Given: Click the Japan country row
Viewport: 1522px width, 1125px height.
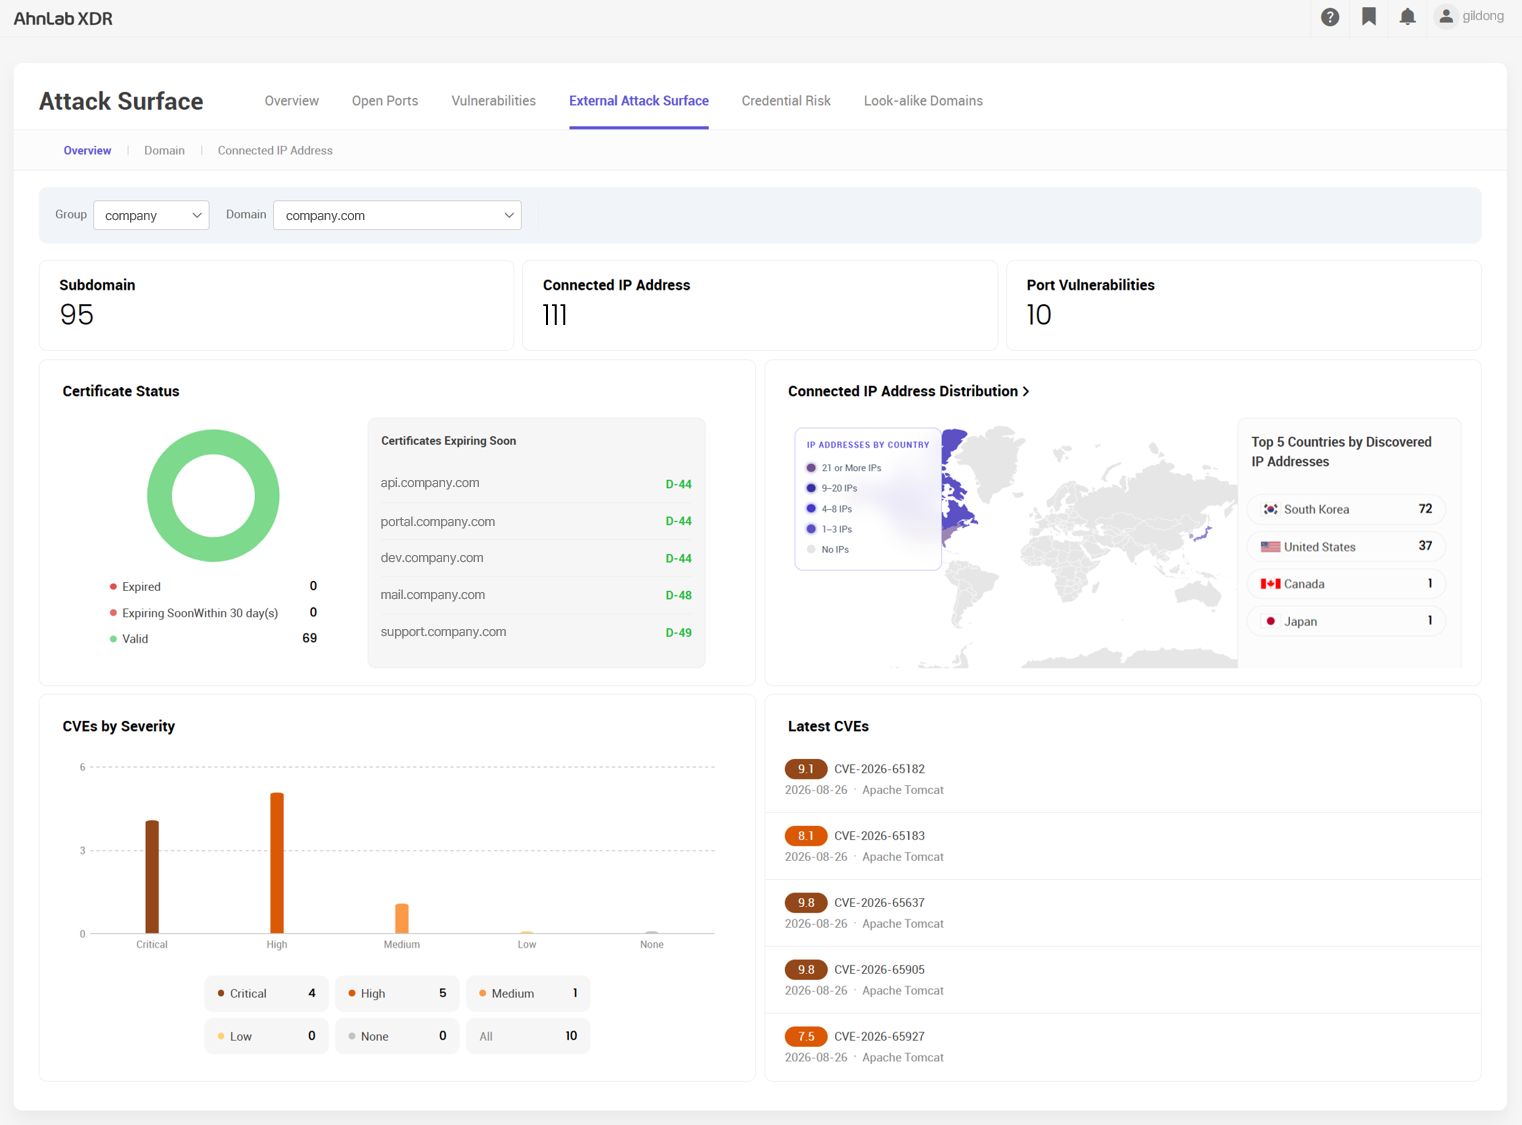Looking at the screenshot, I should pos(1345,621).
